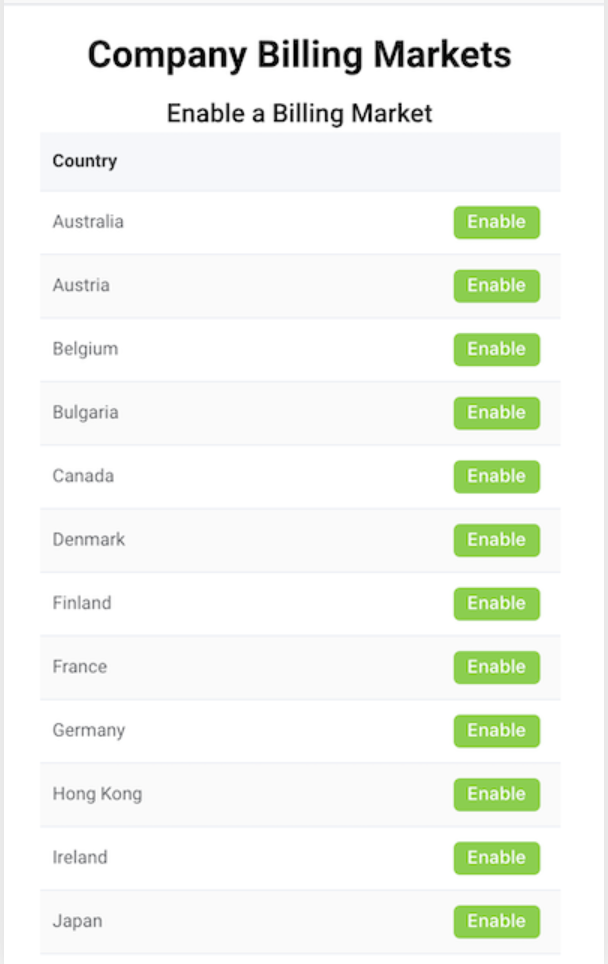The width and height of the screenshot is (608, 964).
Task: Click the Company Billing Markets heading
Action: point(299,55)
